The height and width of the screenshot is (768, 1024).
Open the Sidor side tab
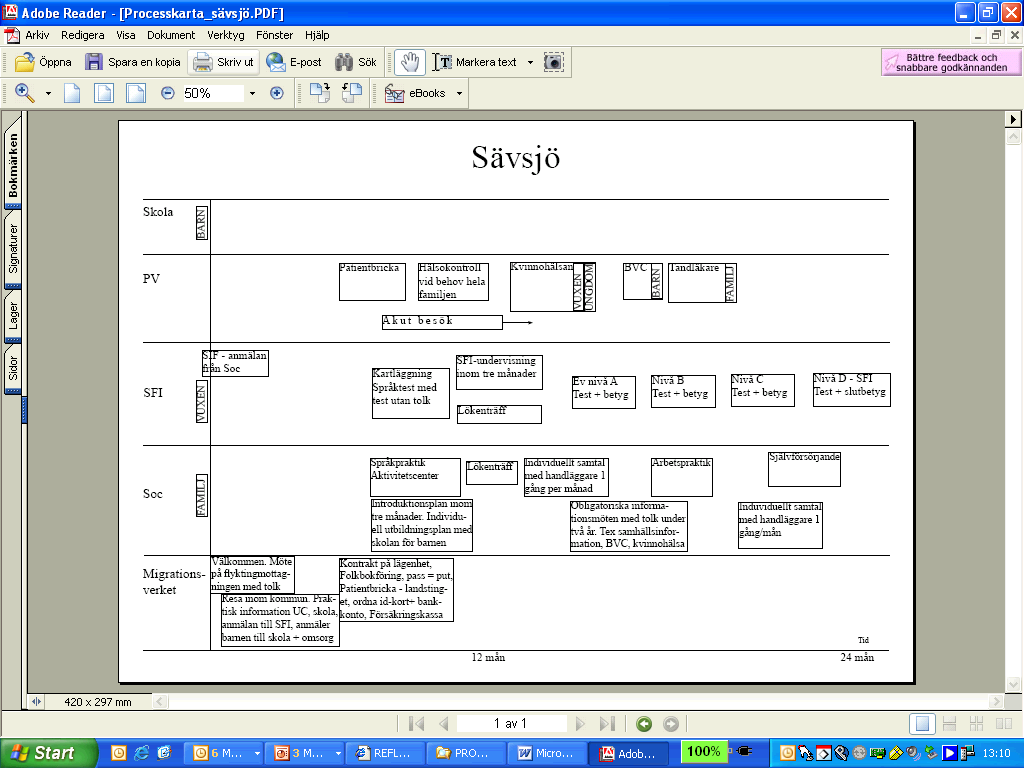pos(13,368)
